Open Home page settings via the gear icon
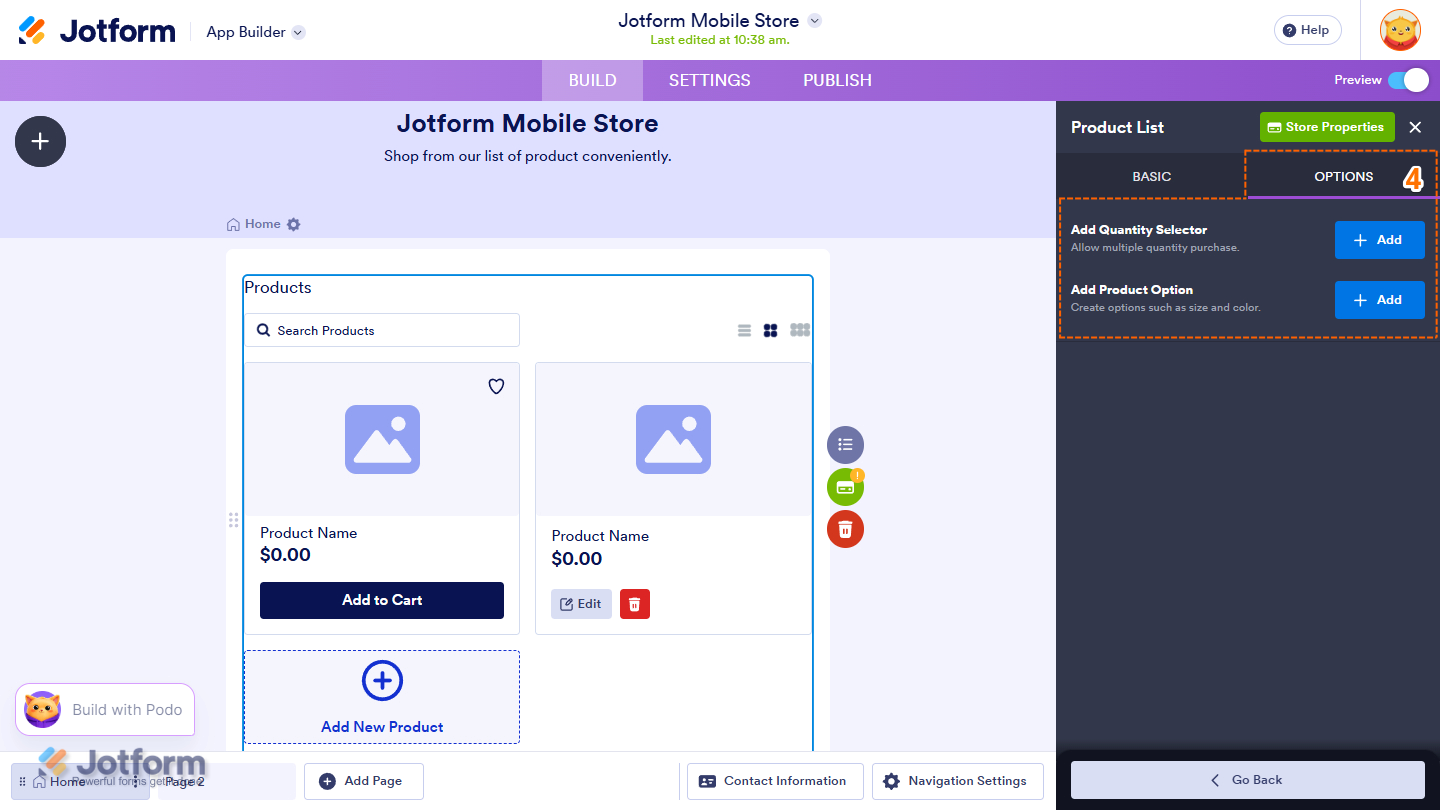1440x810 pixels. pos(292,224)
